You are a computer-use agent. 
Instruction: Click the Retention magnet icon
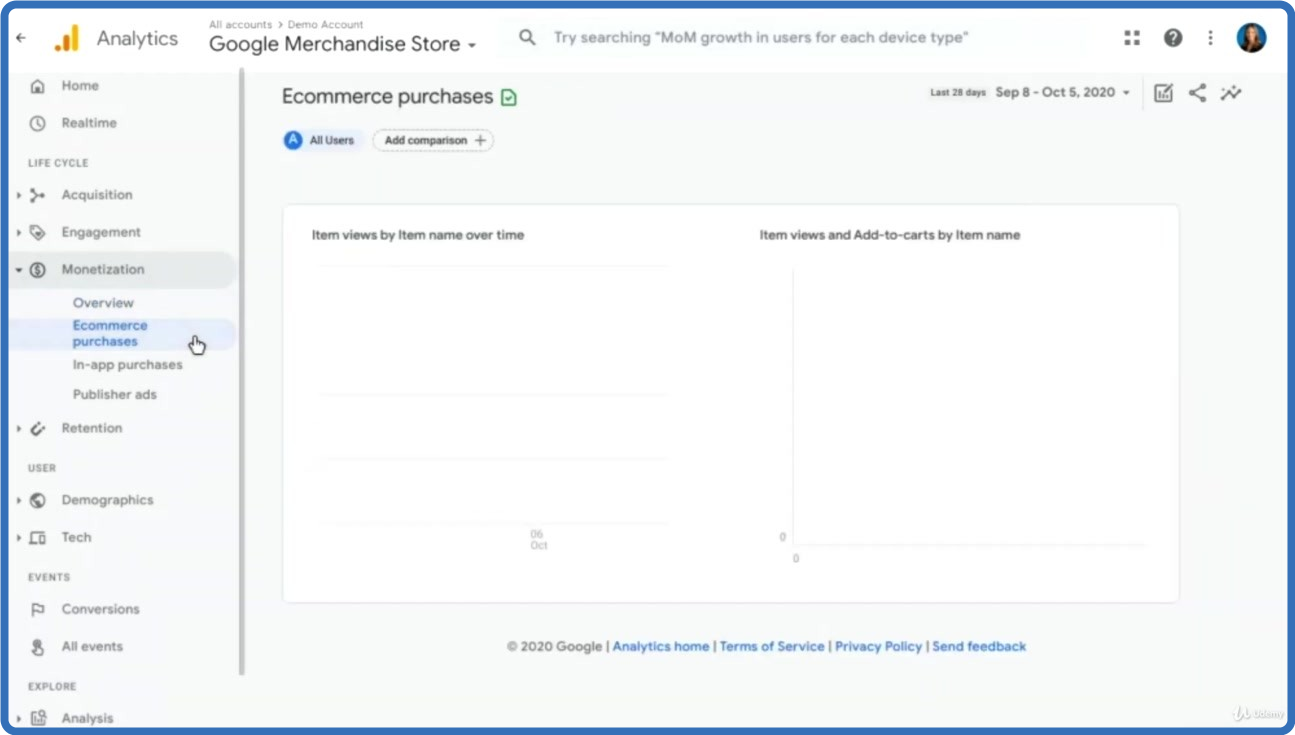coord(38,428)
